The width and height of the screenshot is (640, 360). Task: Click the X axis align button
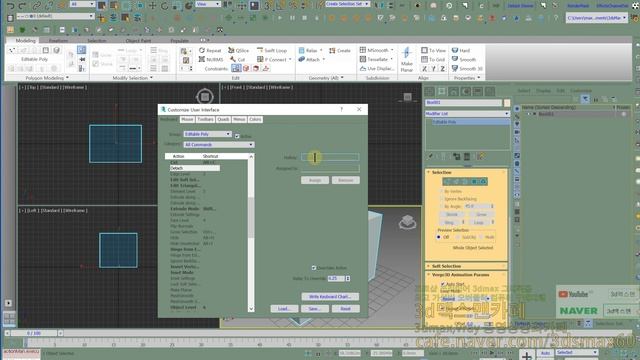coord(424,69)
